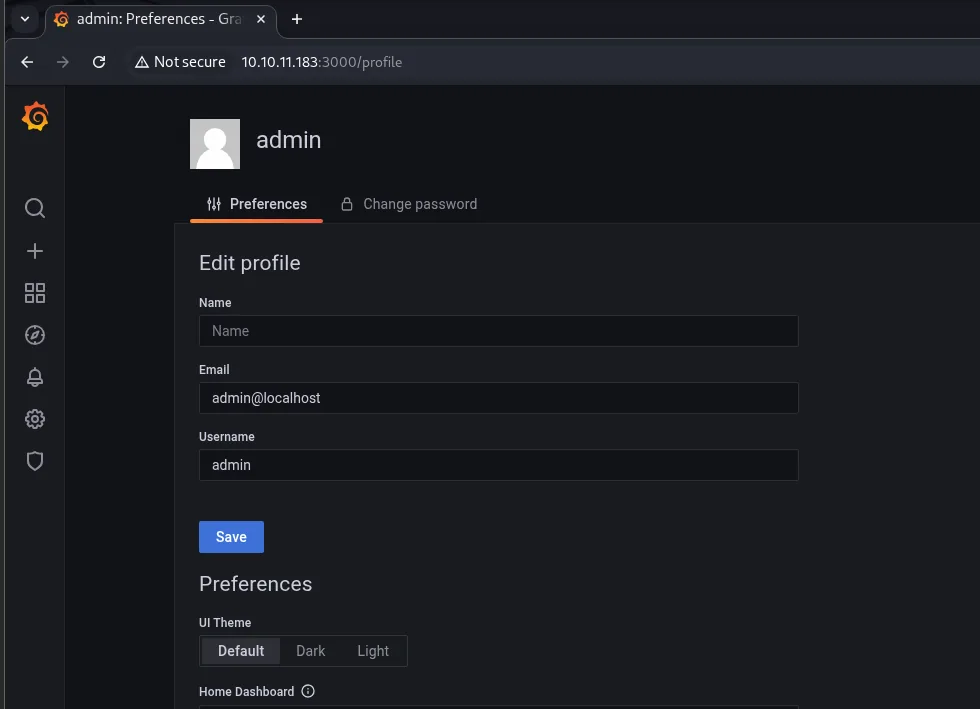The height and width of the screenshot is (709, 980).
Task: Open the Server Admin shield icon
Action: point(35,461)
